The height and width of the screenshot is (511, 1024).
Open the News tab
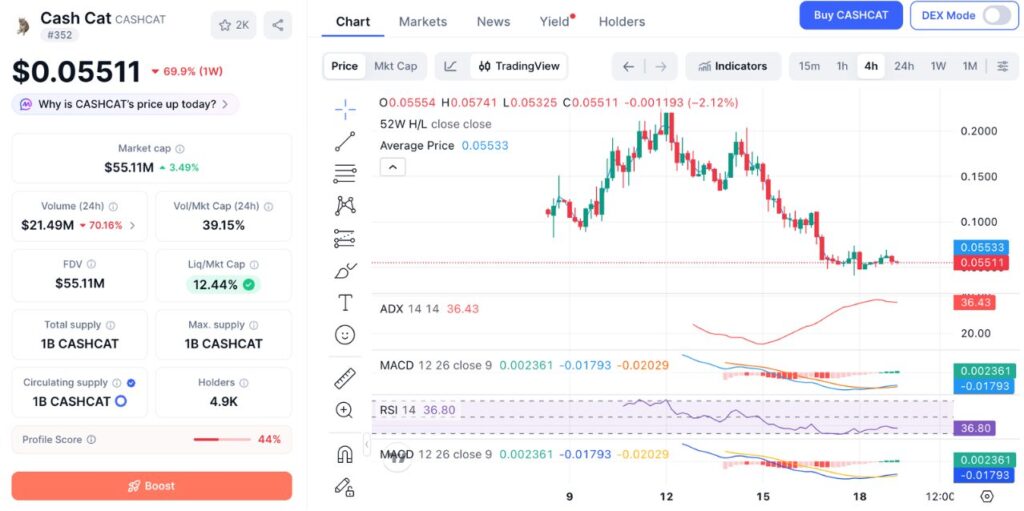[x=493, y=22]
